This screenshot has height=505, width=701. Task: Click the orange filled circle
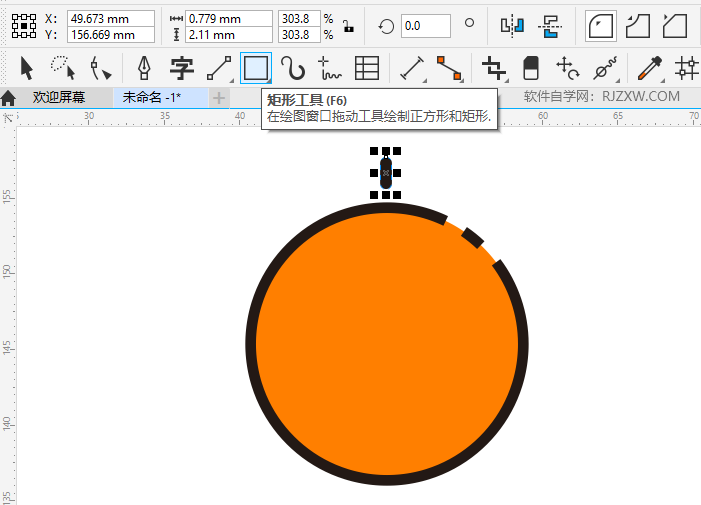(387, 344)
